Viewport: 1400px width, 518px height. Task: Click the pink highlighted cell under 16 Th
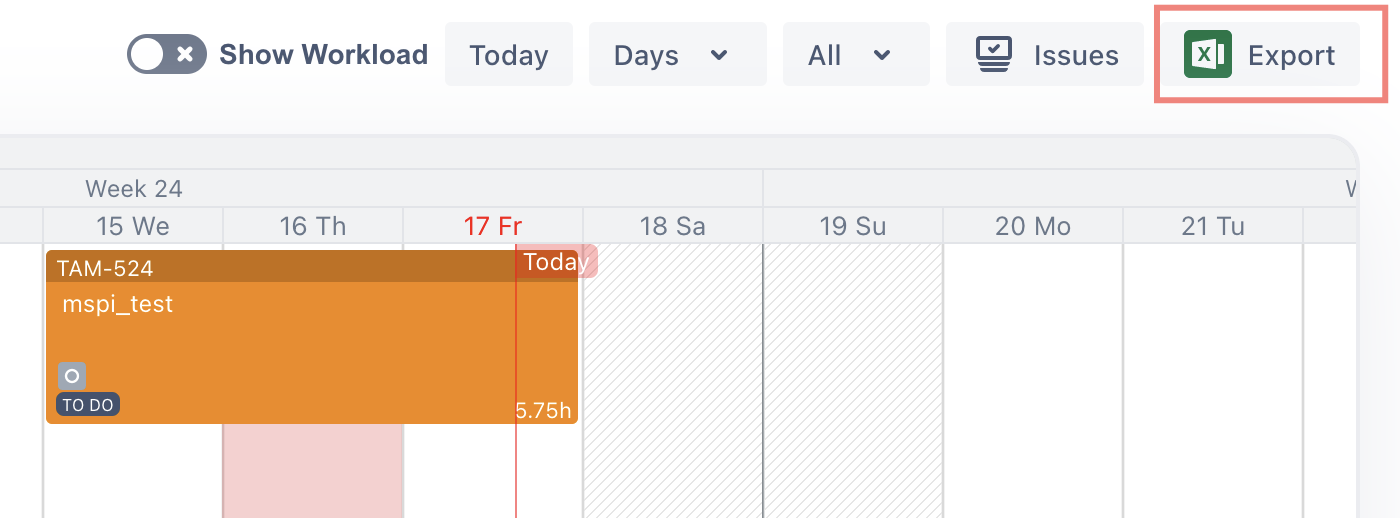[x=312, y=470]
